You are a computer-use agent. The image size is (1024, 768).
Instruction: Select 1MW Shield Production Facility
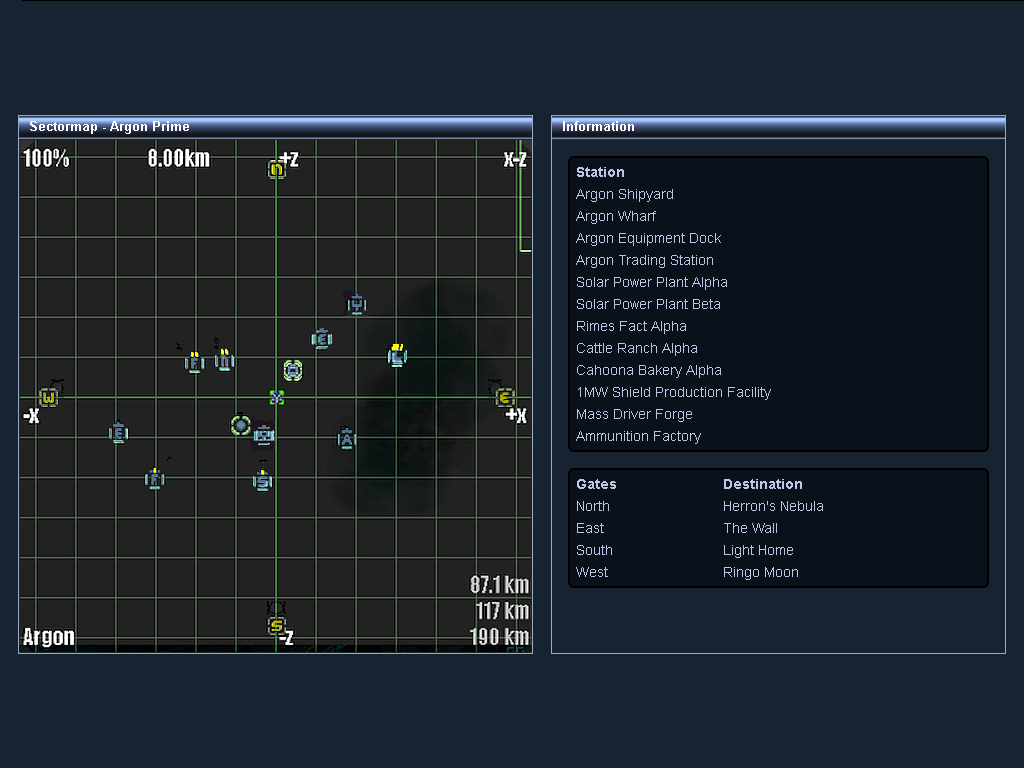(673, 392)
